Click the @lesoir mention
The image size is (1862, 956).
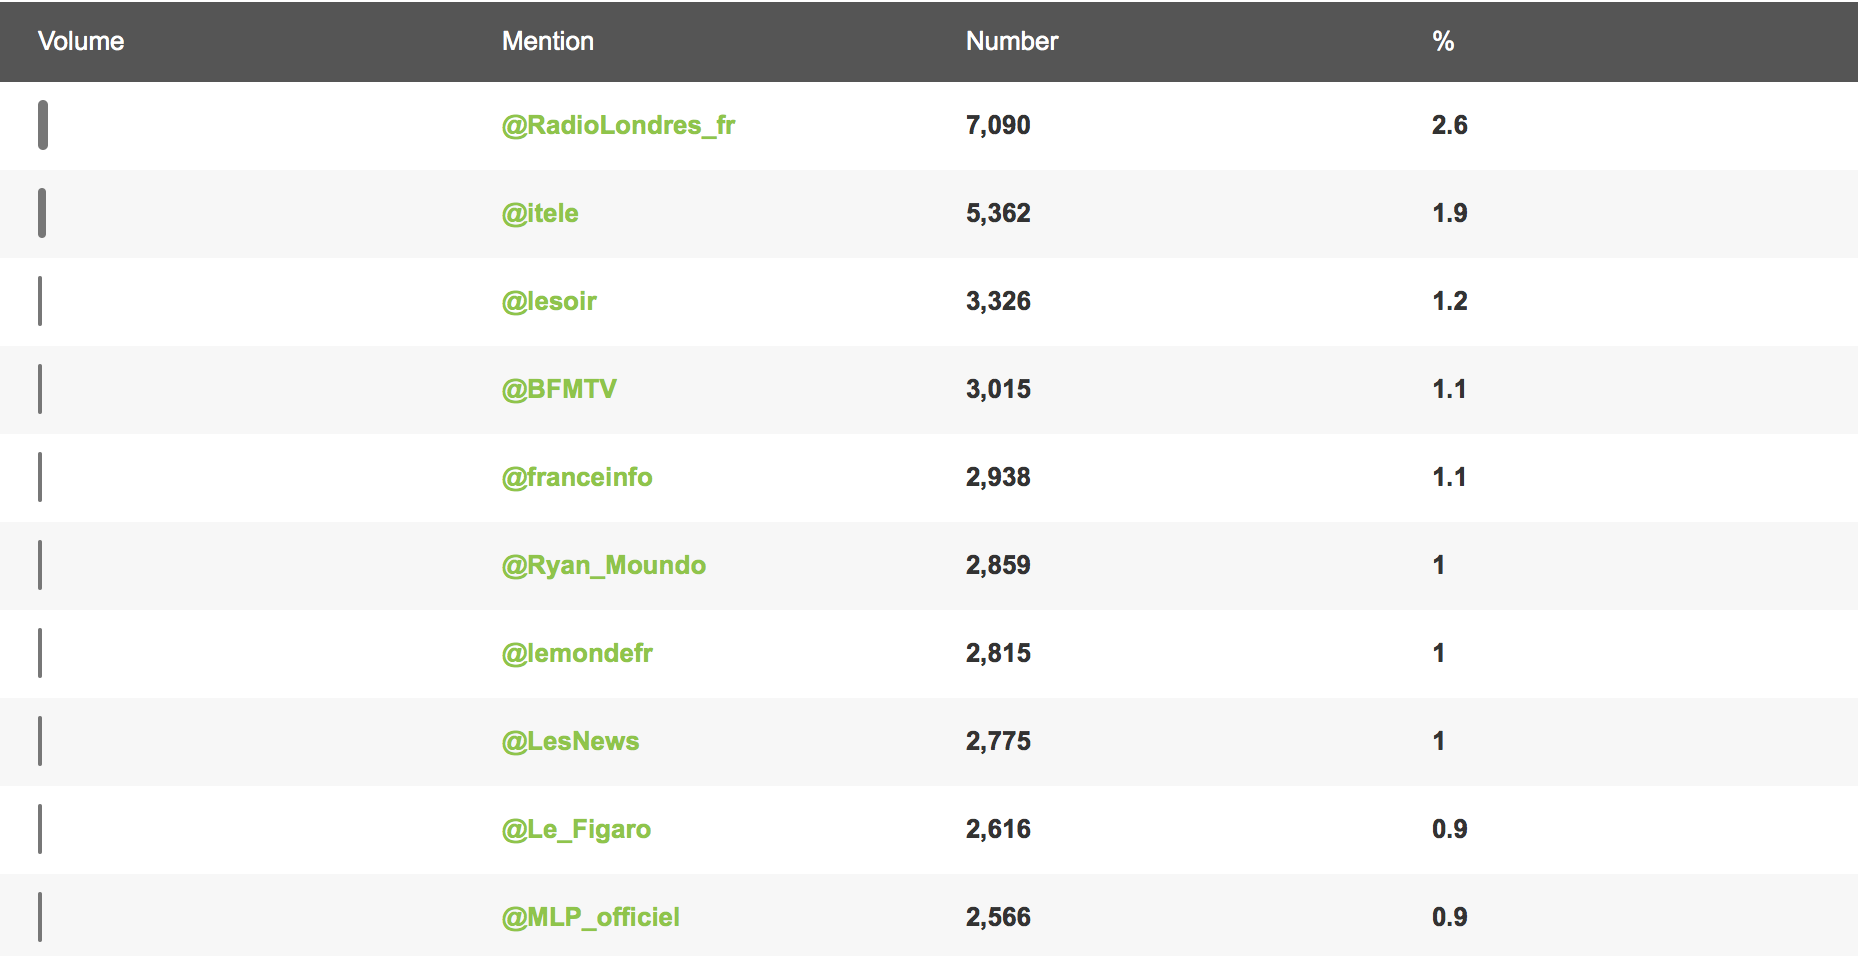(x=549, y=301)
